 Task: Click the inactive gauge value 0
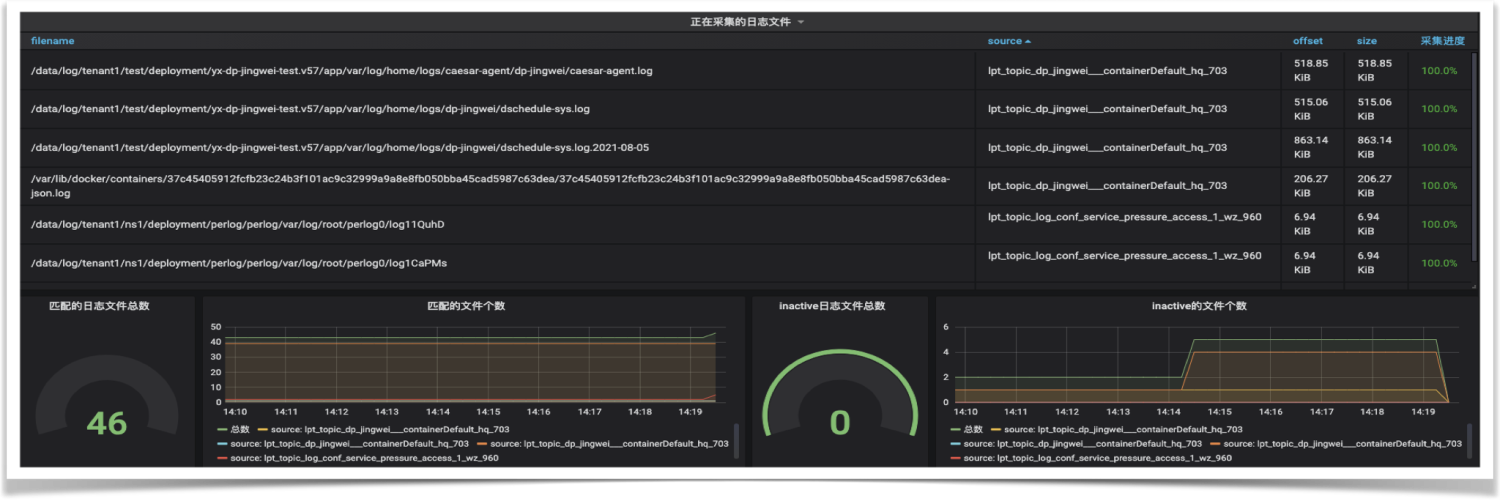tap(840, 423)
